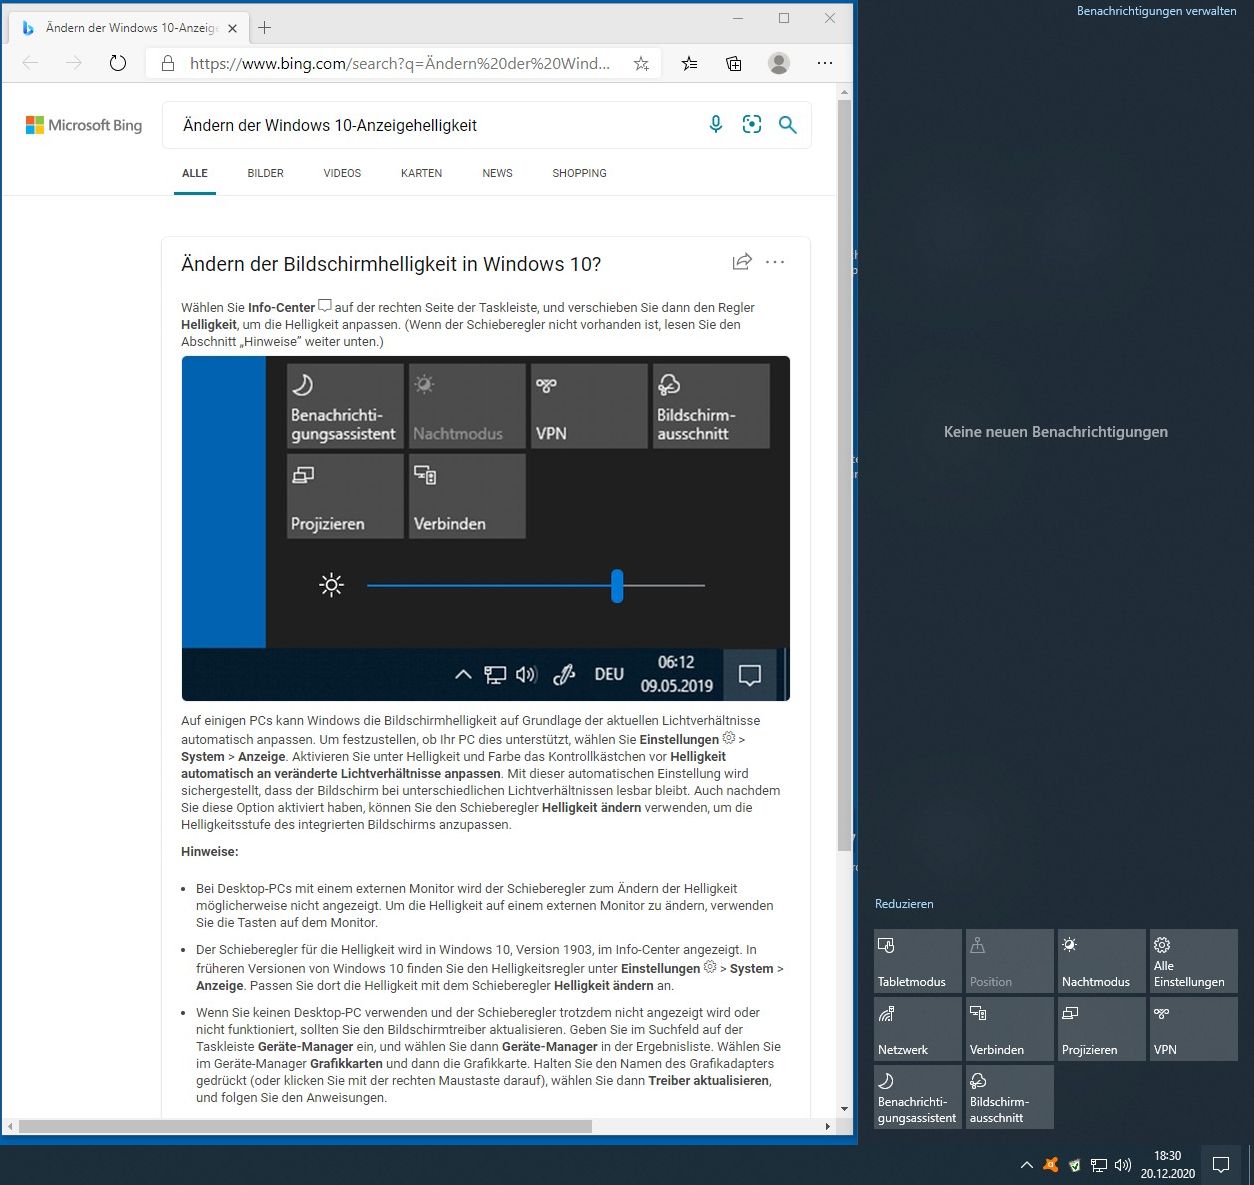Open the volume tray icon

(1122, 1165)
